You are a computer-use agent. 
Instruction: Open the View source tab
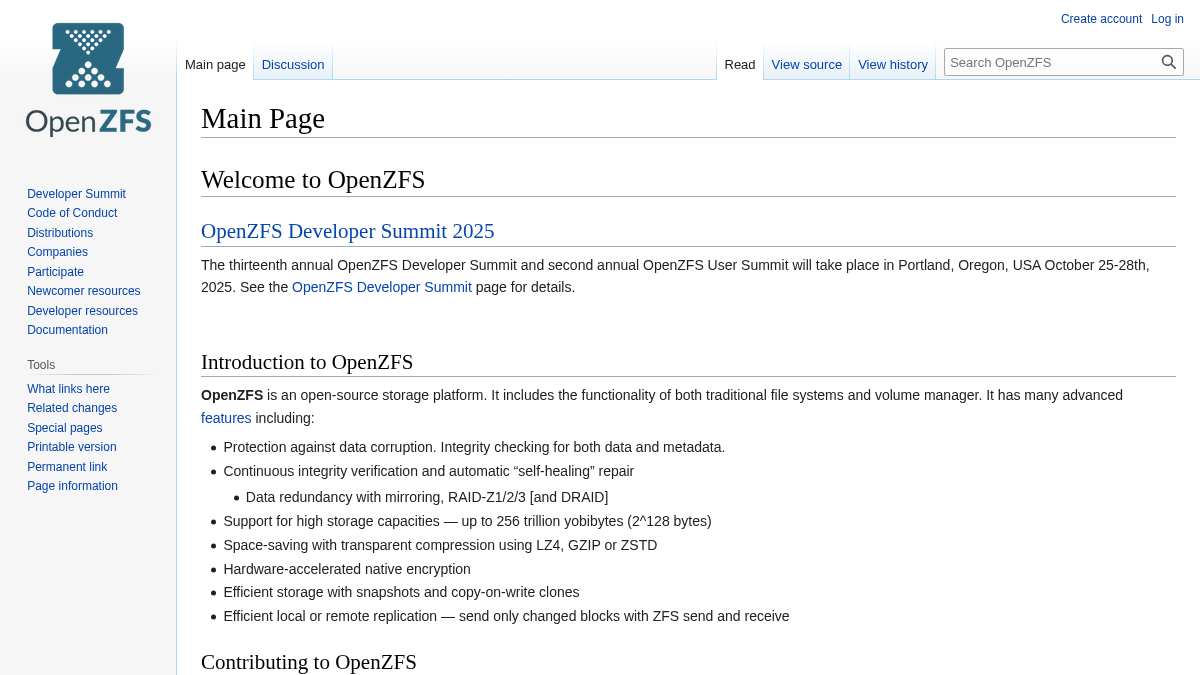click(x=807, y=64)
